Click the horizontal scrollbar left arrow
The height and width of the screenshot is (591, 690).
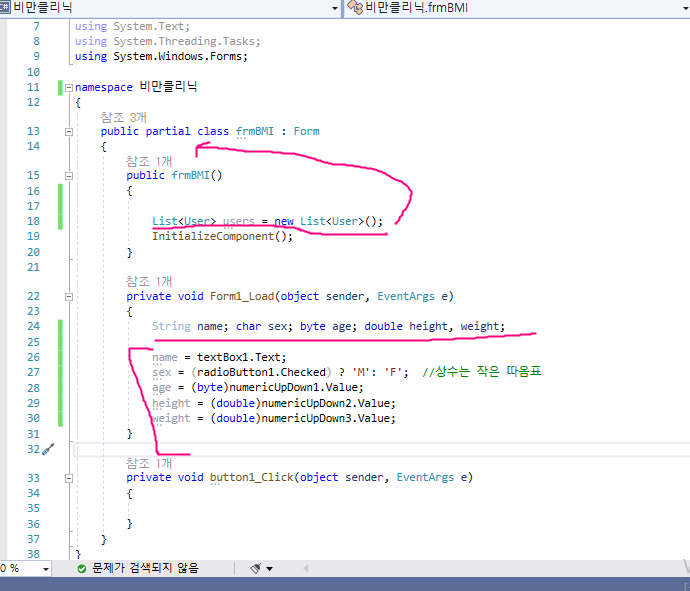point(305,569)
